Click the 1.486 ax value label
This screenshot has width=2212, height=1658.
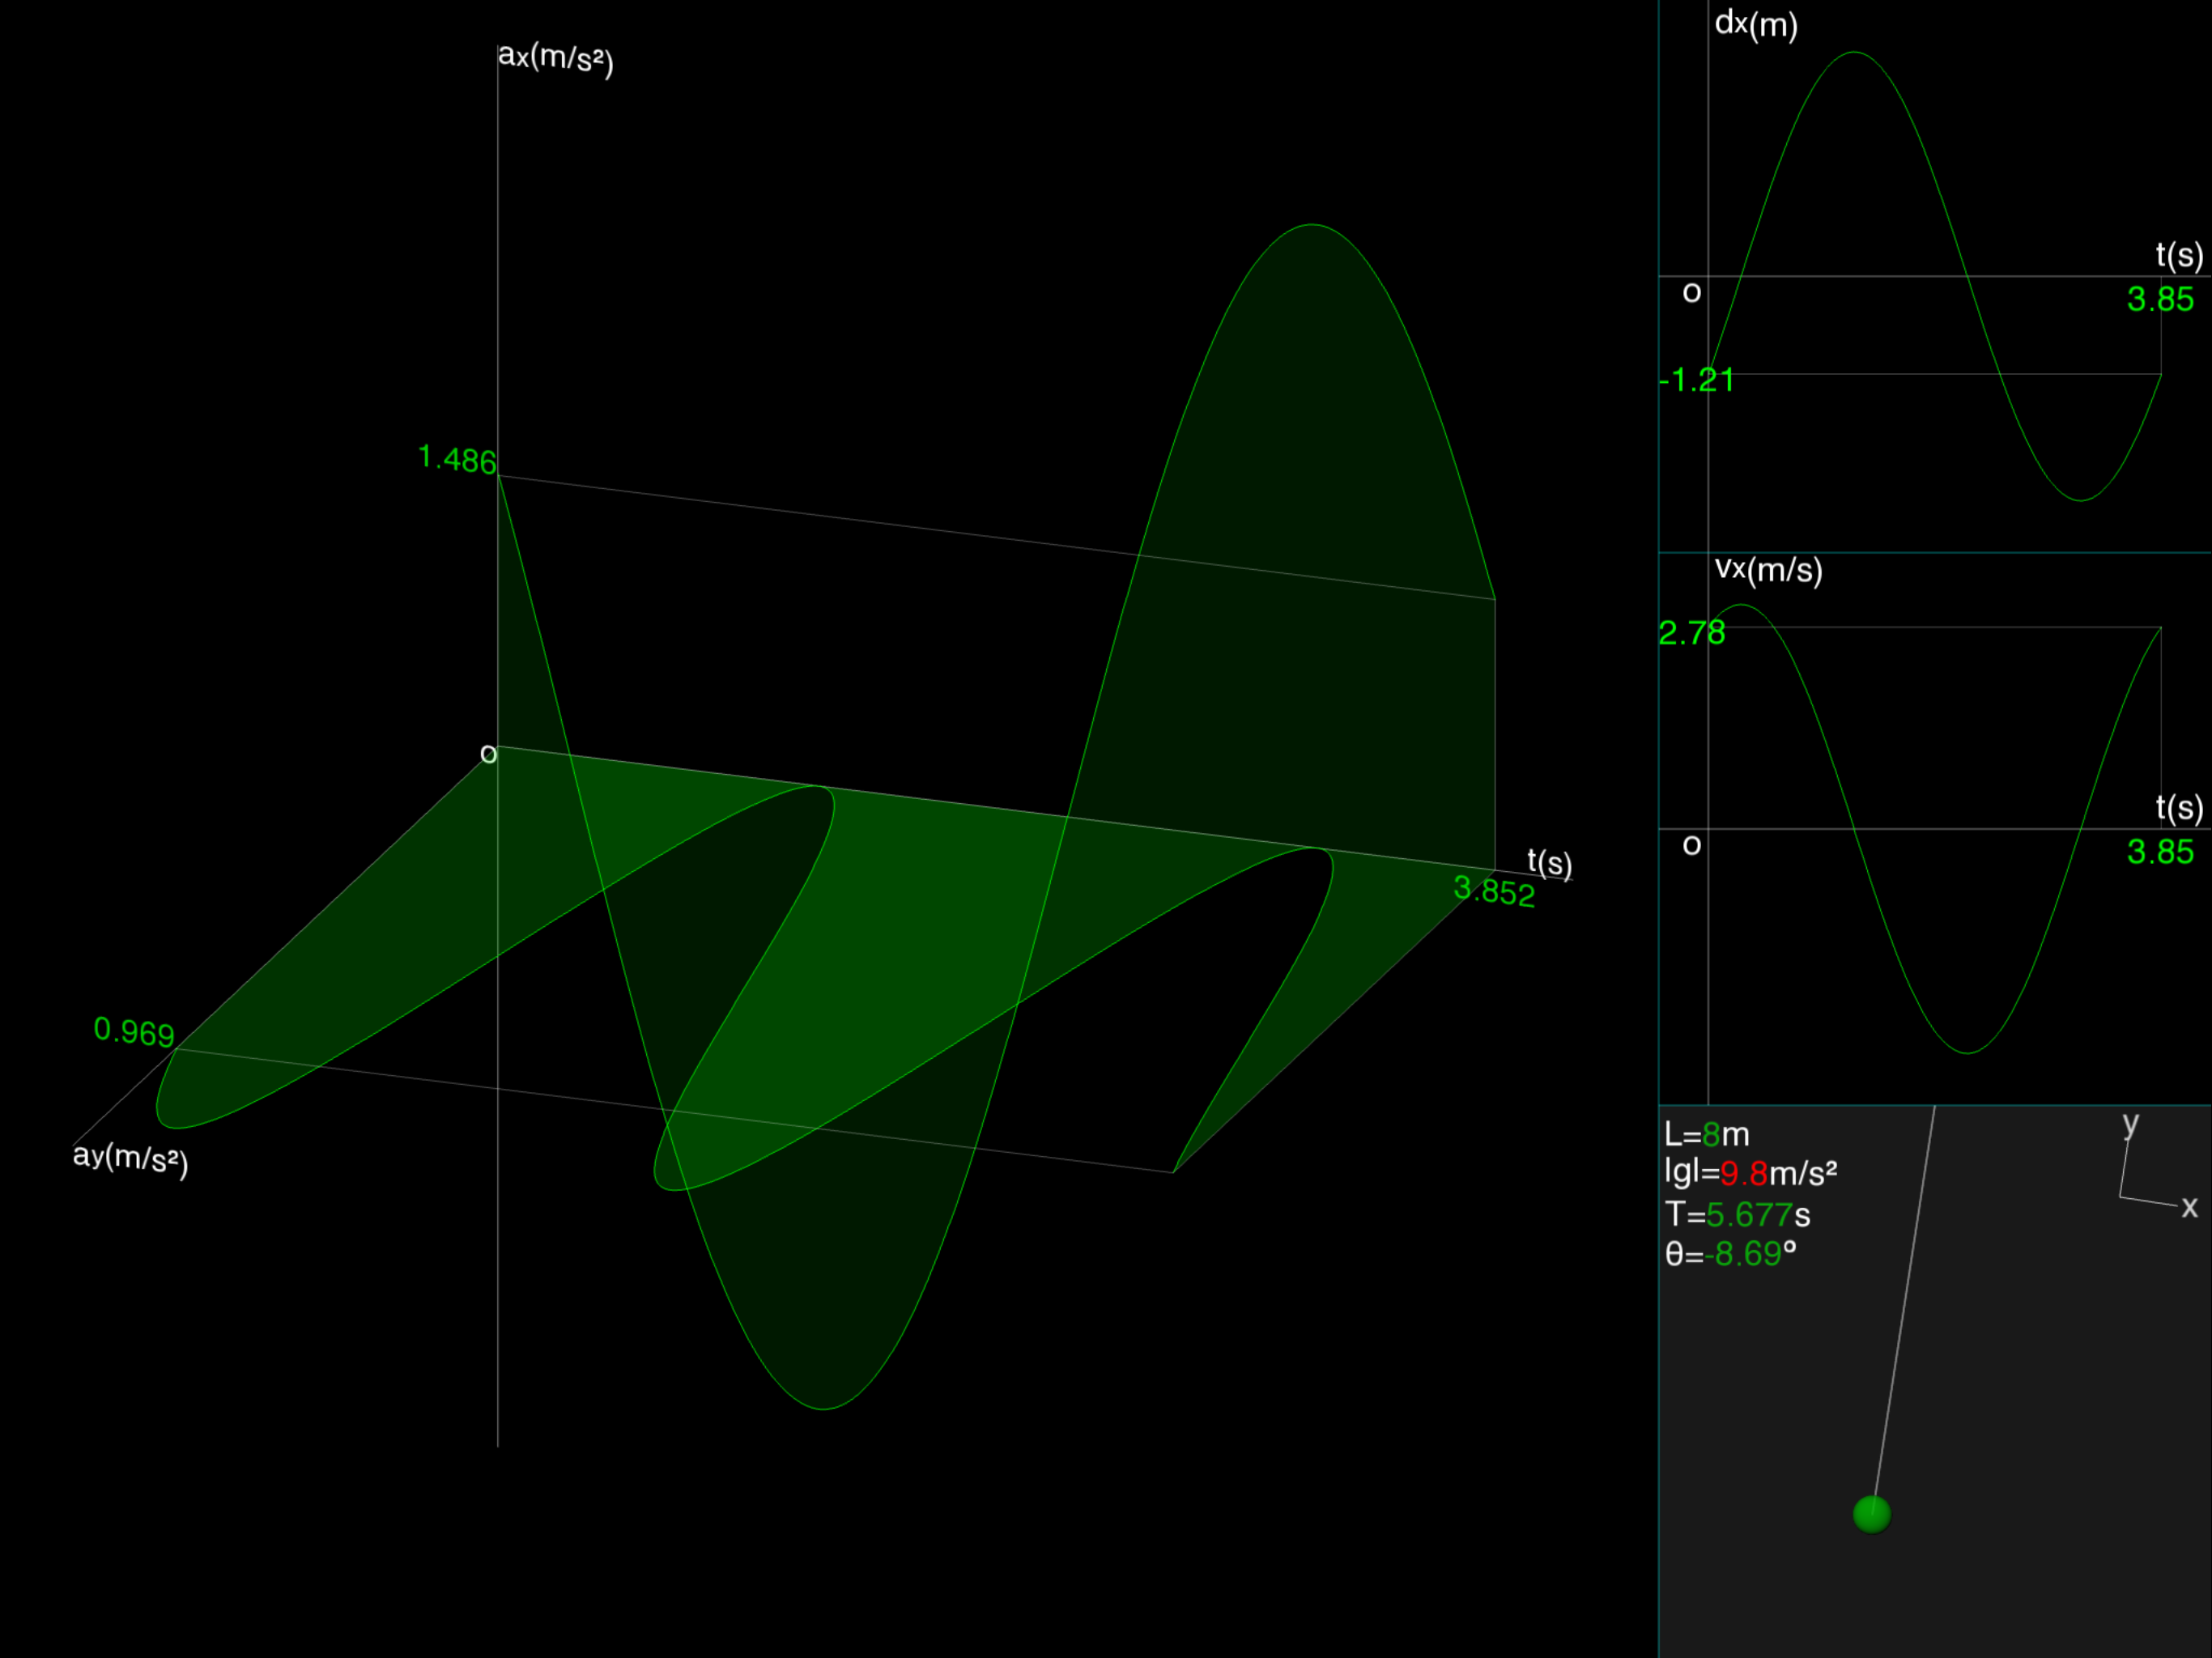pos(457,460)
